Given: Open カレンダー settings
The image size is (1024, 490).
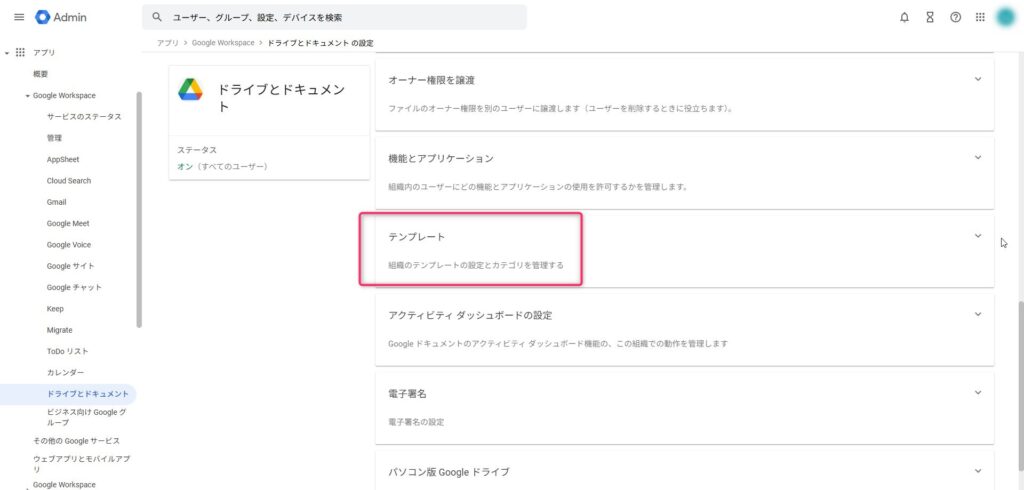Looking at the screenshot, I should click(x=65, y=372).
